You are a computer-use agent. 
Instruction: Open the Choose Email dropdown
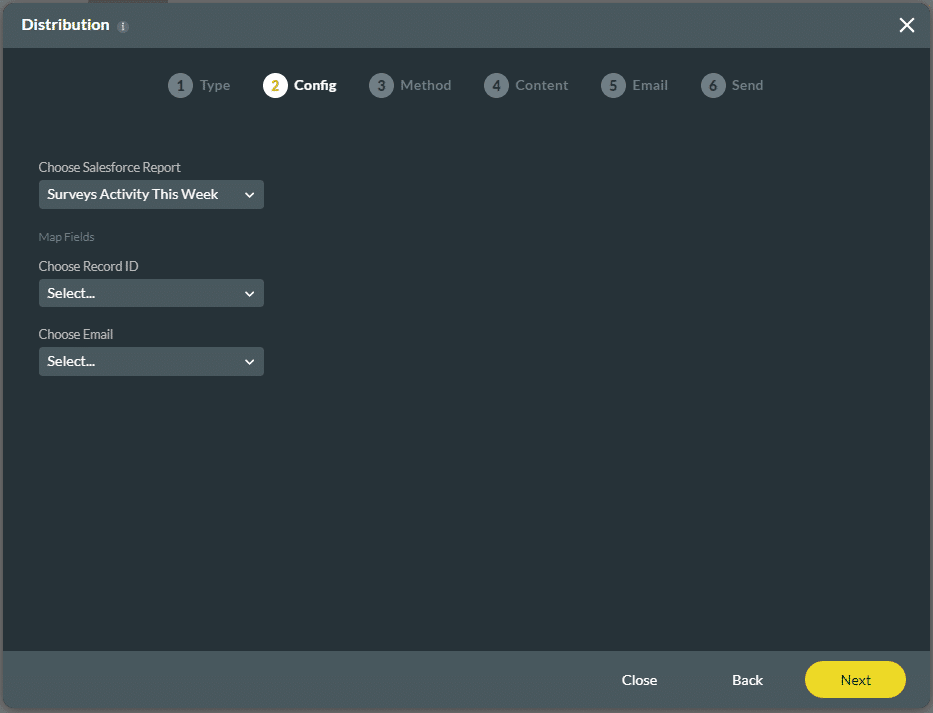tap(151, 362)
